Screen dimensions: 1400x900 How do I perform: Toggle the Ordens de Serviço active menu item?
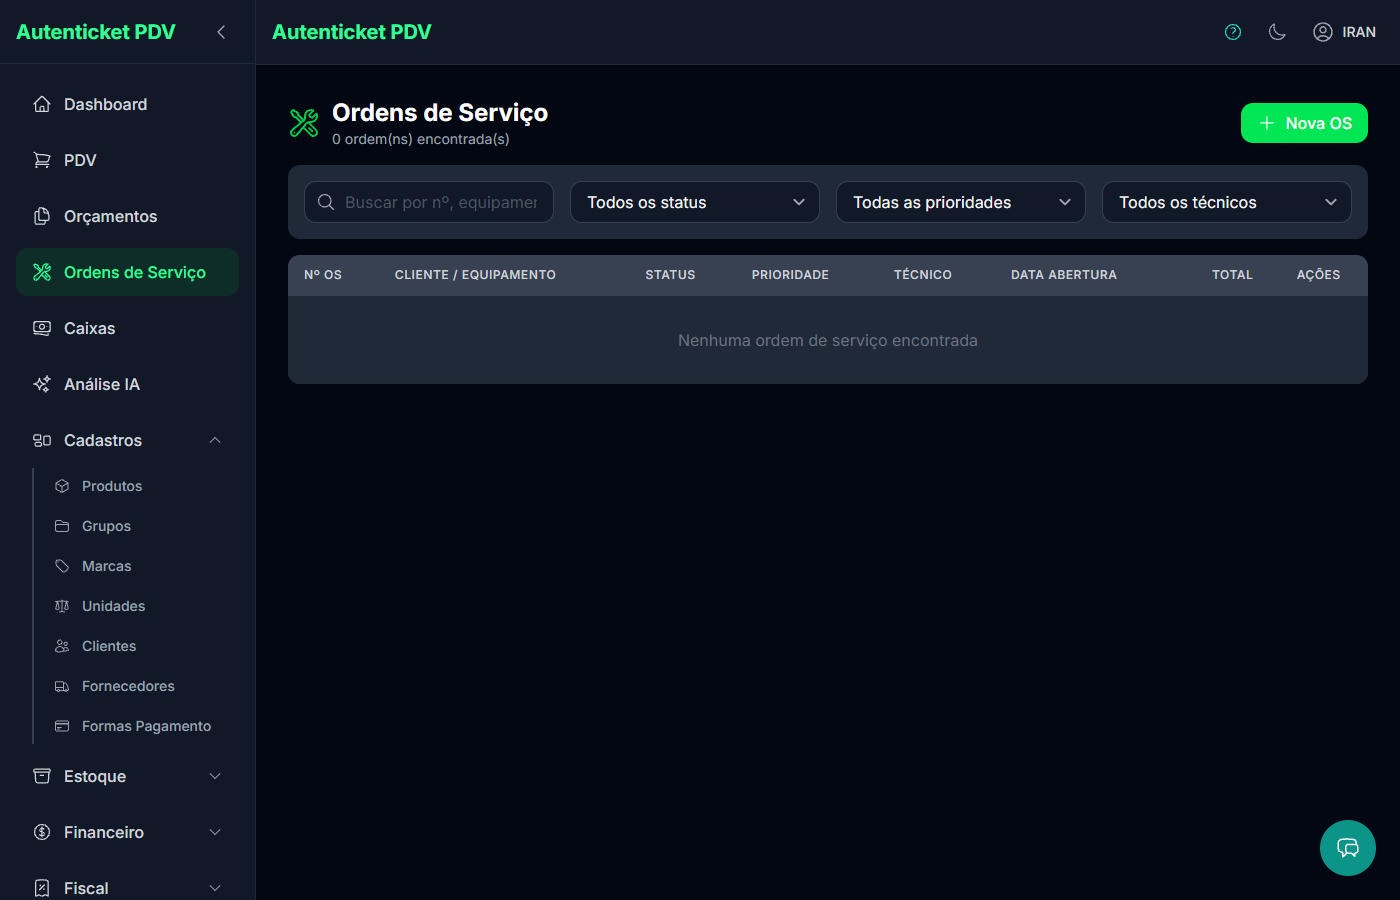127,271
